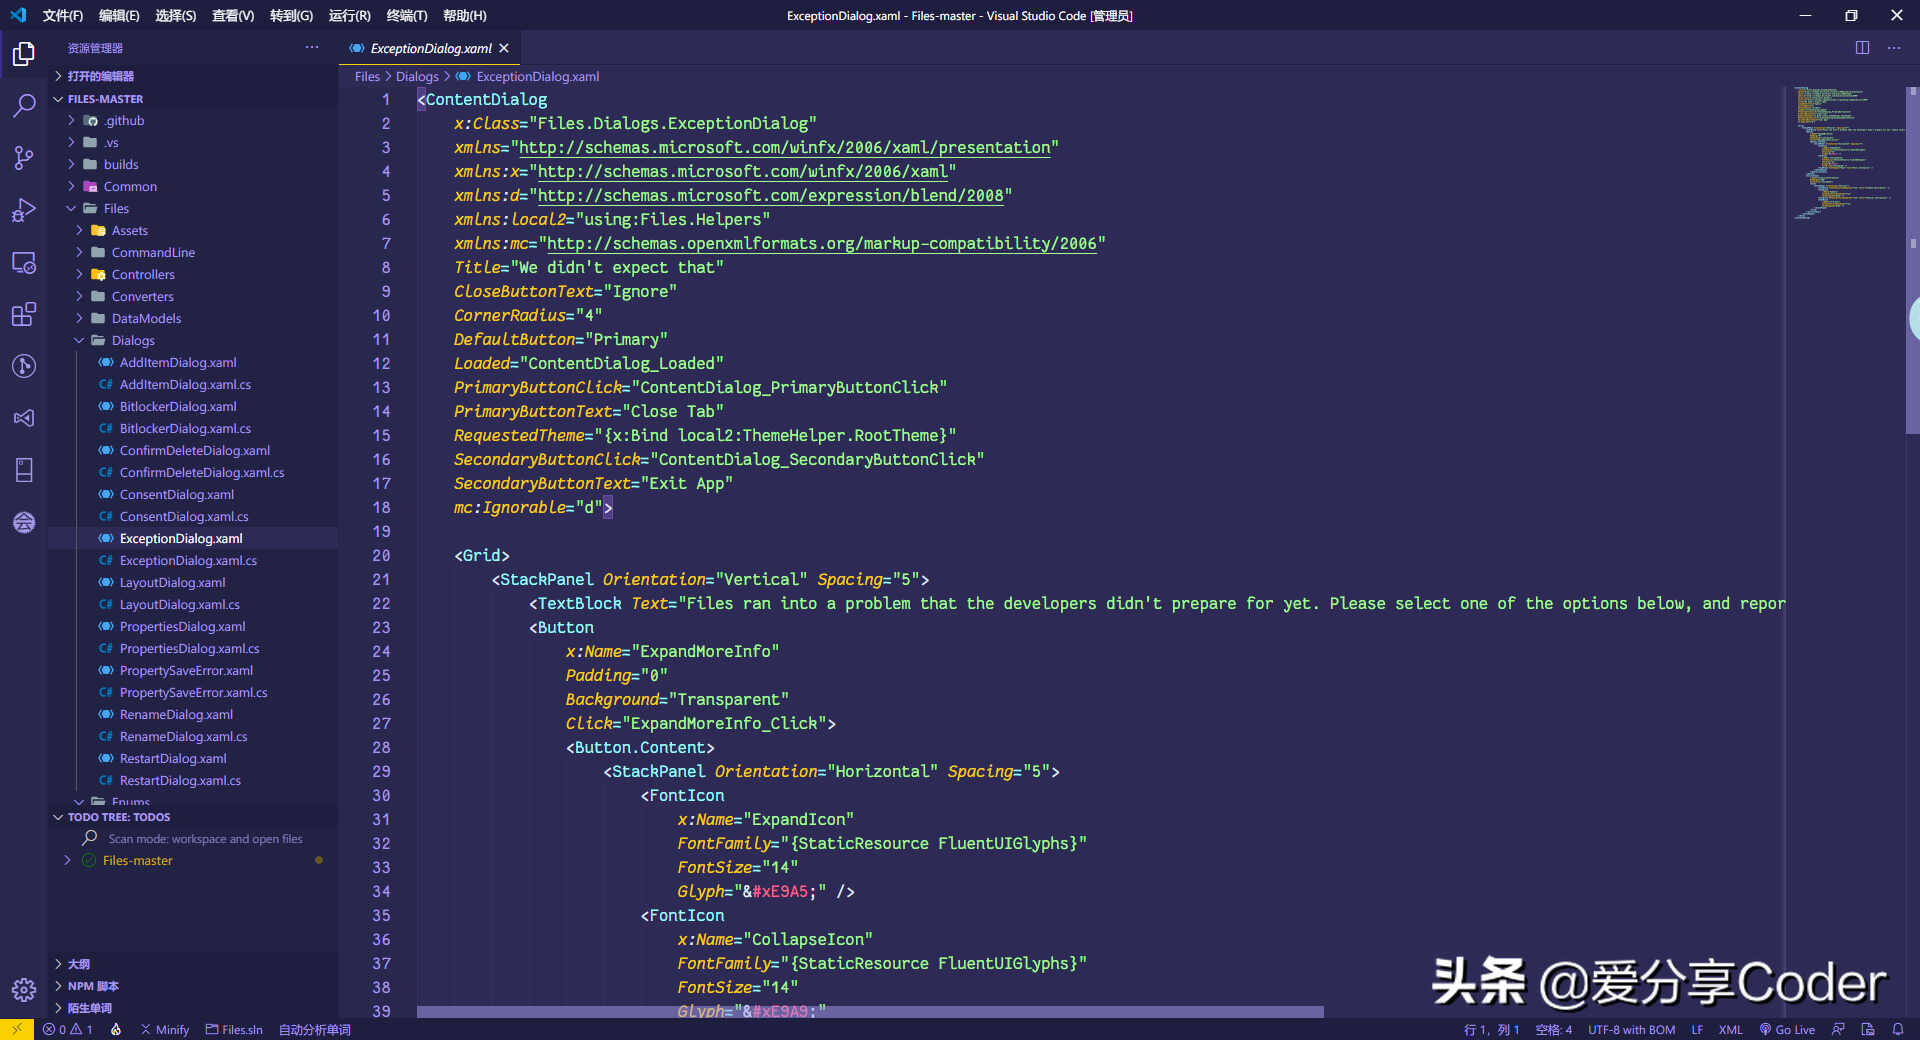Open RenameDialog.xaml in the explorer
Screen dimensions: 1920x1040
tap(176, 715)
